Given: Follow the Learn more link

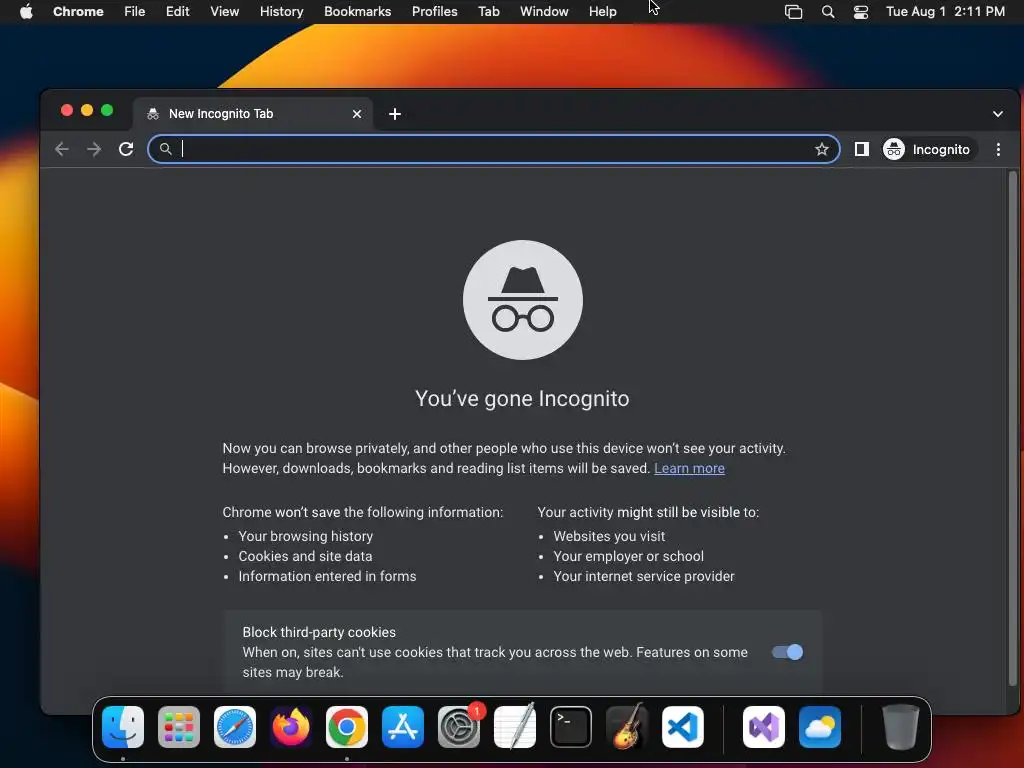Looking at the screenshot, I should coord(689,468).
